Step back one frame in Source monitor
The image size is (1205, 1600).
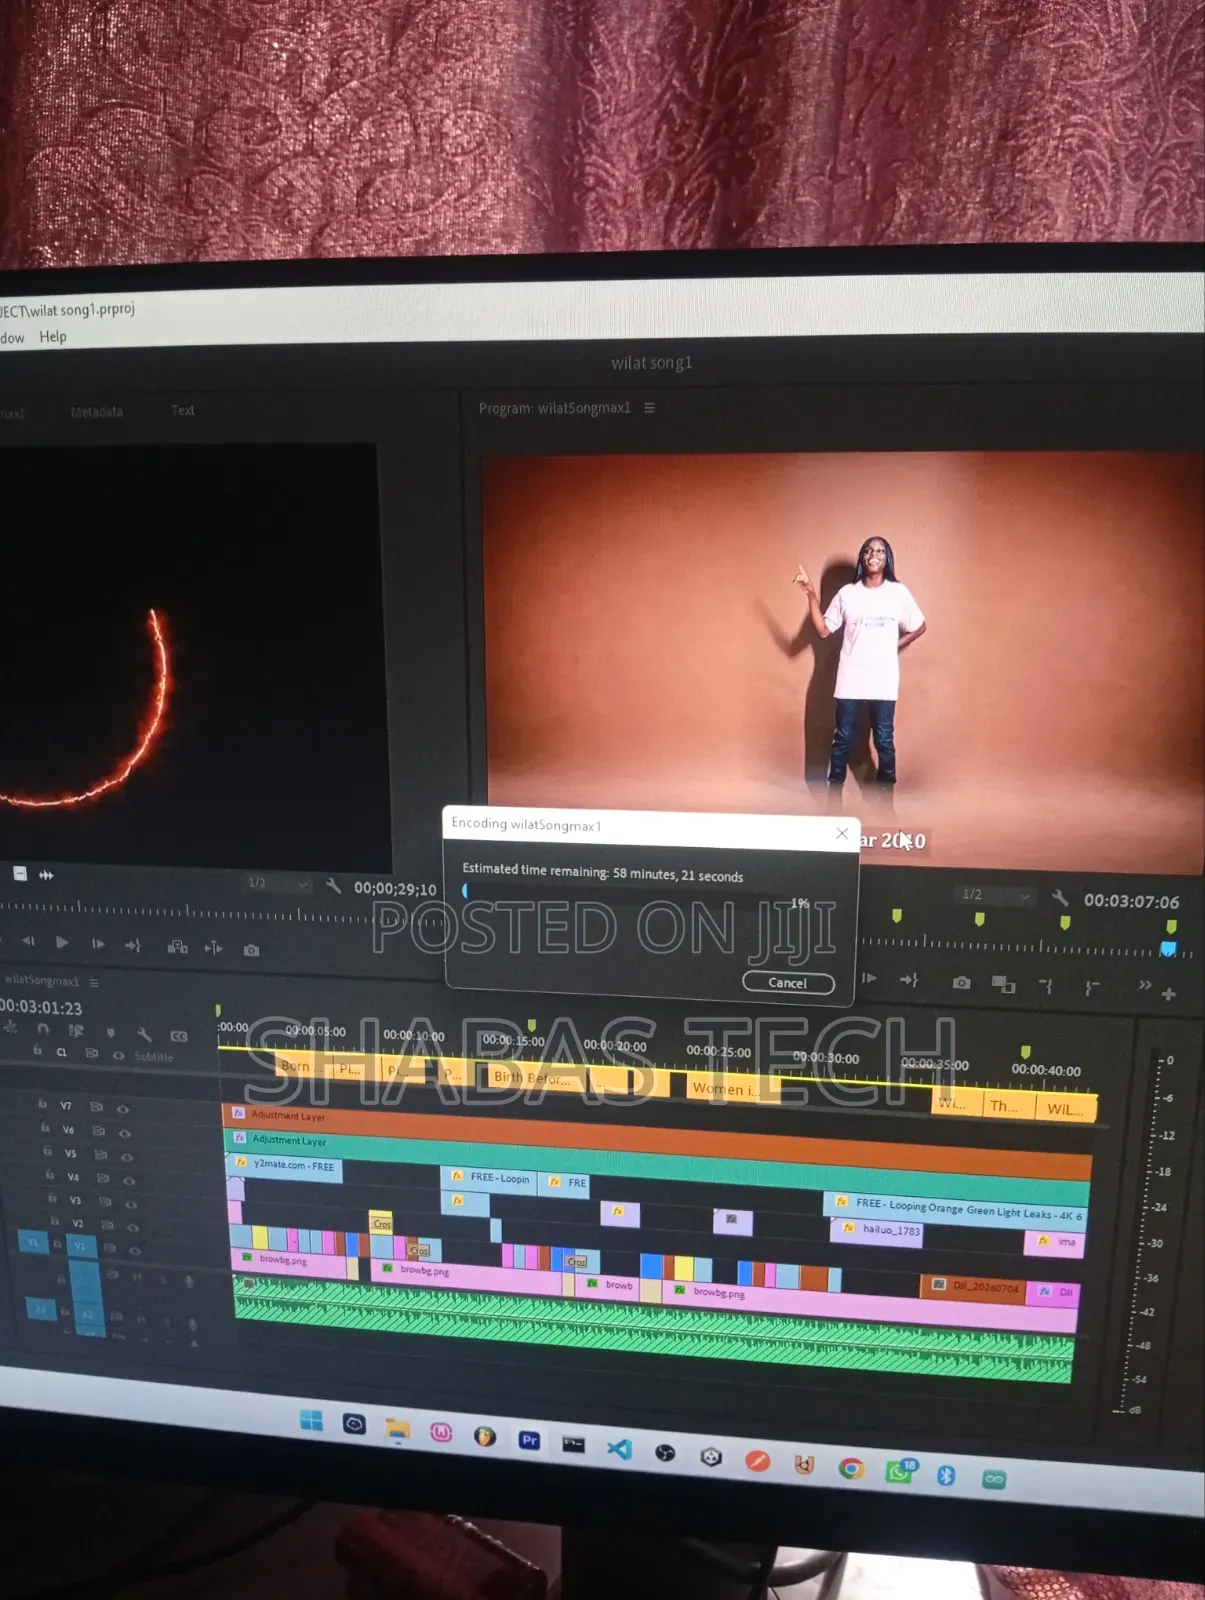tap(28, 941)
